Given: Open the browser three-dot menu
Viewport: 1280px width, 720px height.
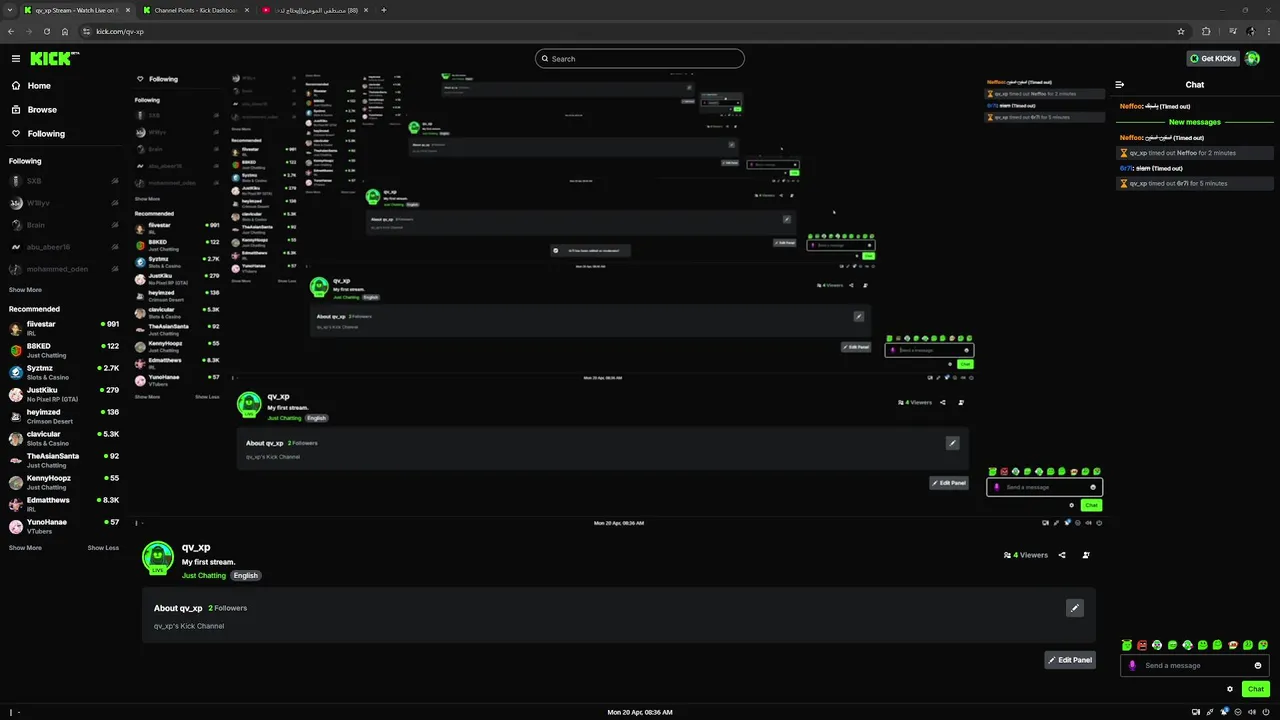Looking at the screenshot, I should point(1268,31).
